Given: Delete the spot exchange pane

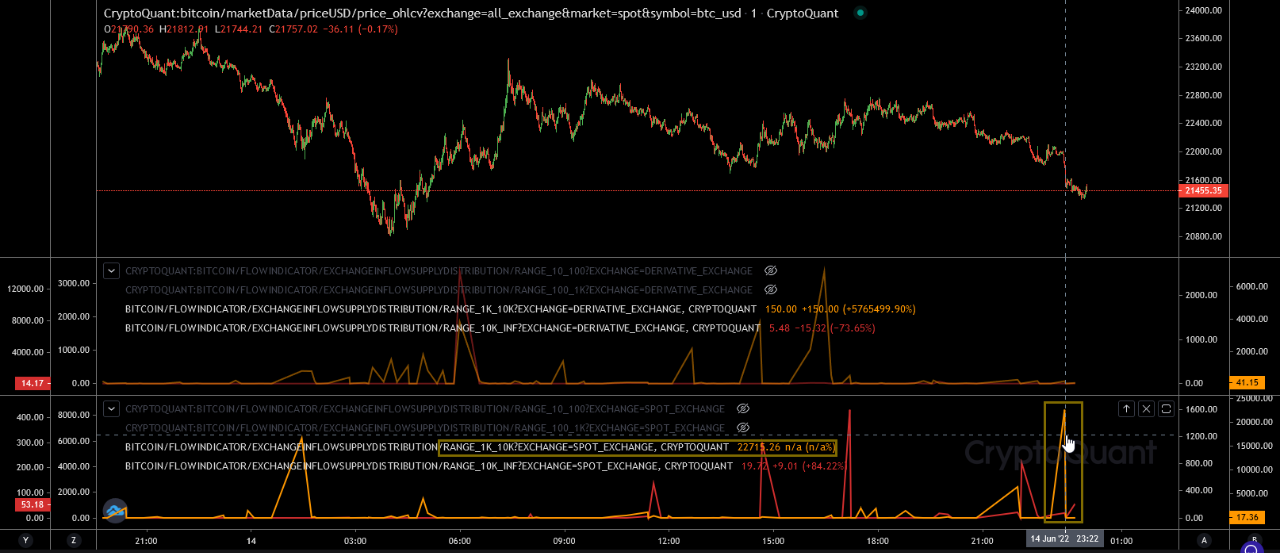Looking at the screenshot, I should tap(1146, 409).
